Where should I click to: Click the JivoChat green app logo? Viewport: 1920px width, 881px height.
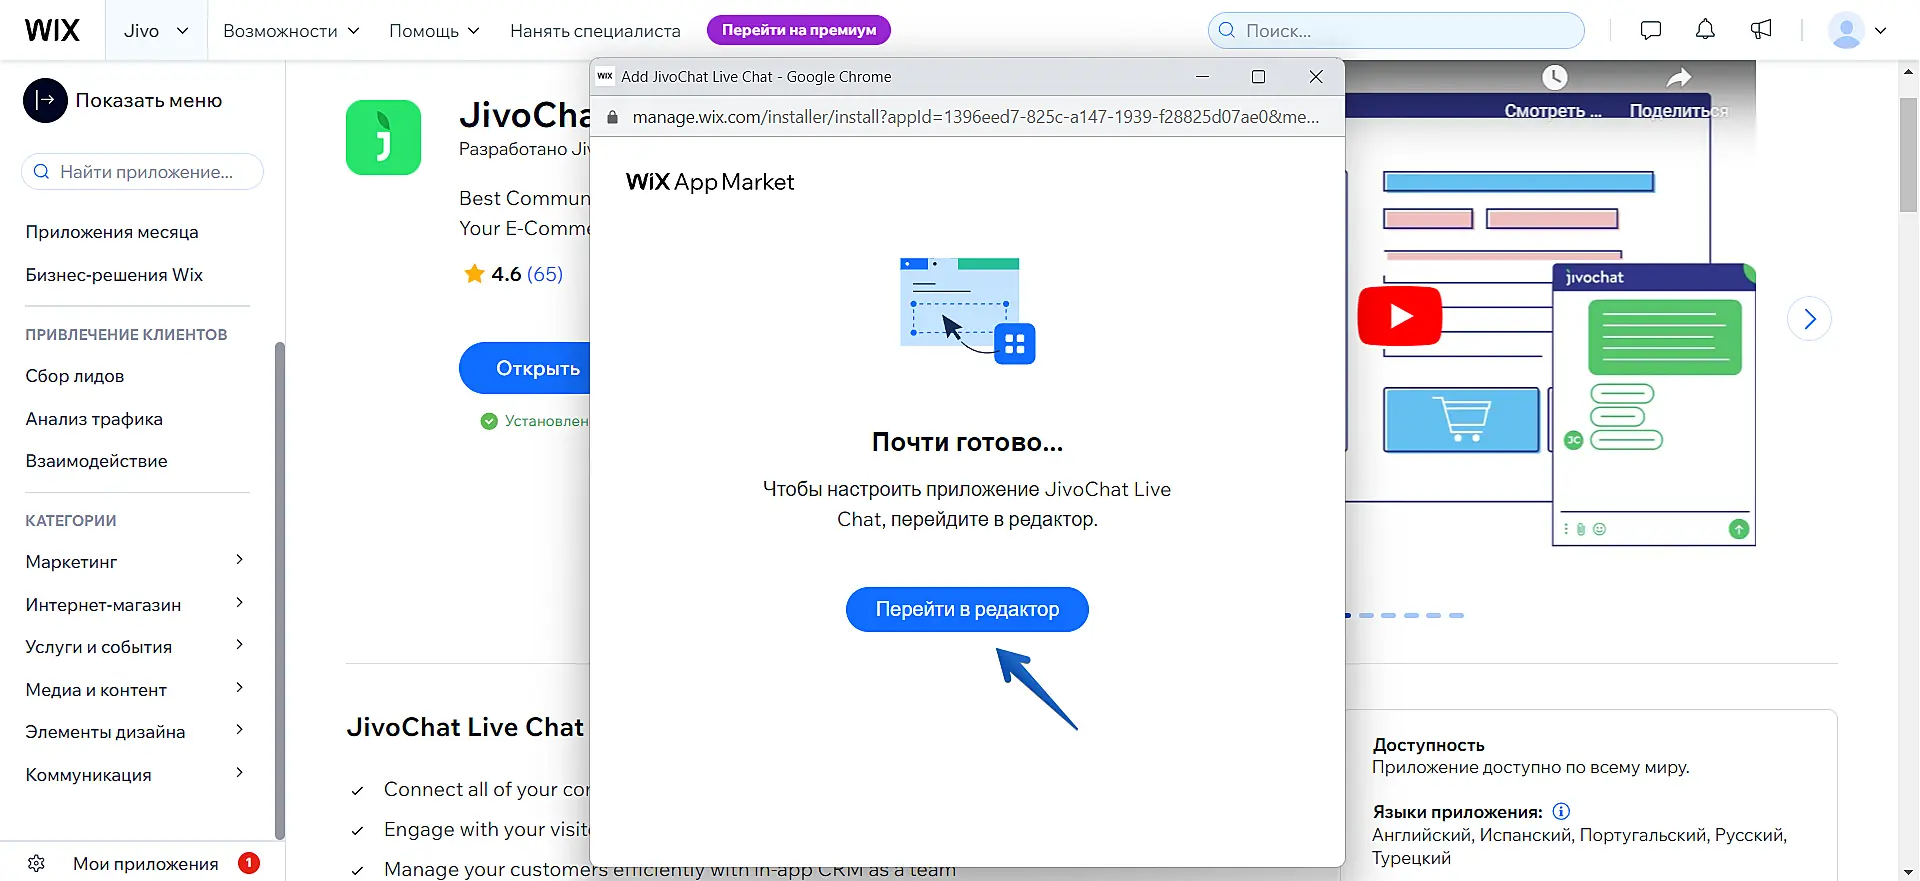coord(383,138)
